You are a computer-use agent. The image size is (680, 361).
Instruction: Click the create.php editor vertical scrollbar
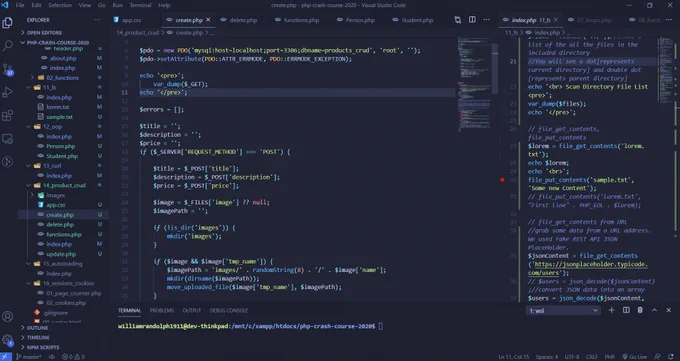pyautogui.click(x=495, y=68)
